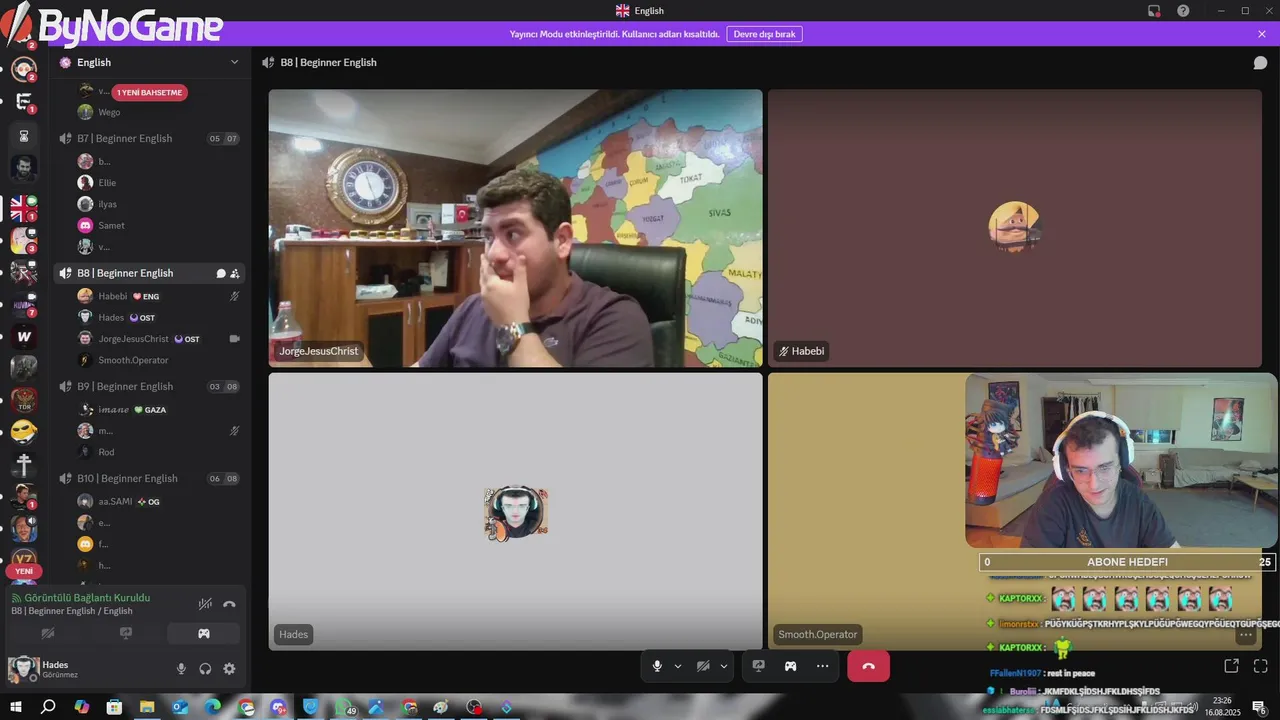Screen dimensions: 1280x720
Task: Enter full screen call view
Action: click(x=1260, y=666)
